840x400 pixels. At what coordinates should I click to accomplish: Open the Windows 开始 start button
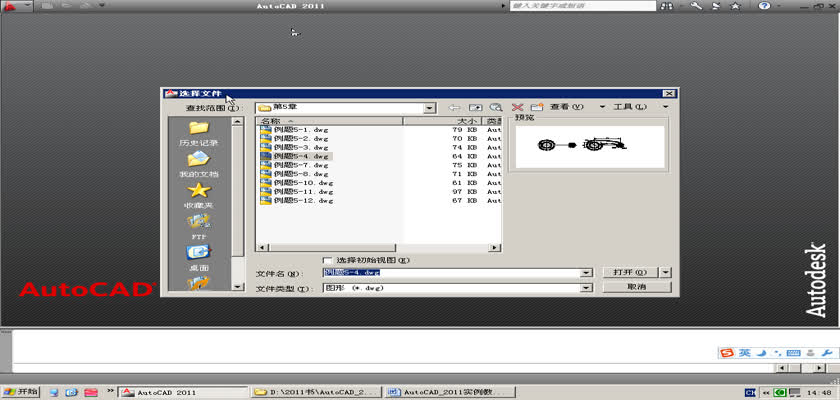21,392
